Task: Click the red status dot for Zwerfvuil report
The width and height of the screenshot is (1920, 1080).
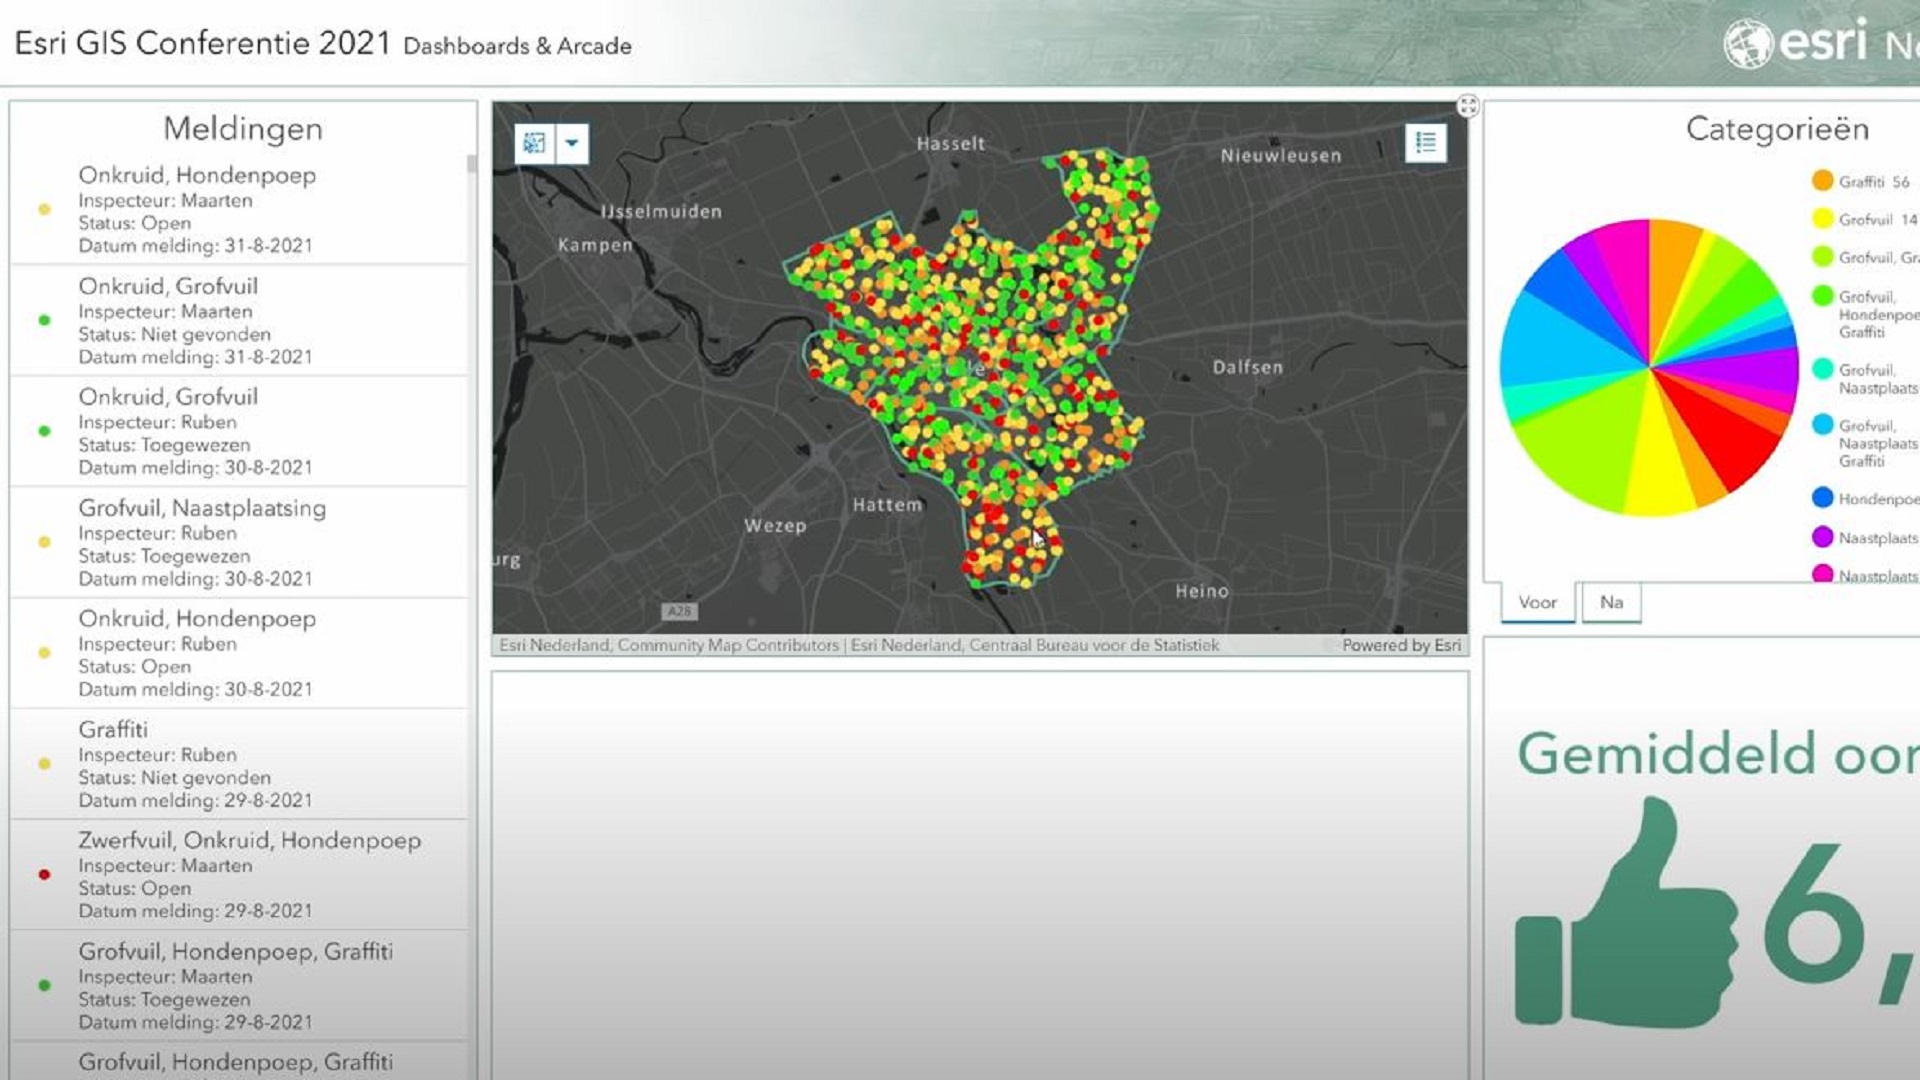Action: tap(44, 874)
